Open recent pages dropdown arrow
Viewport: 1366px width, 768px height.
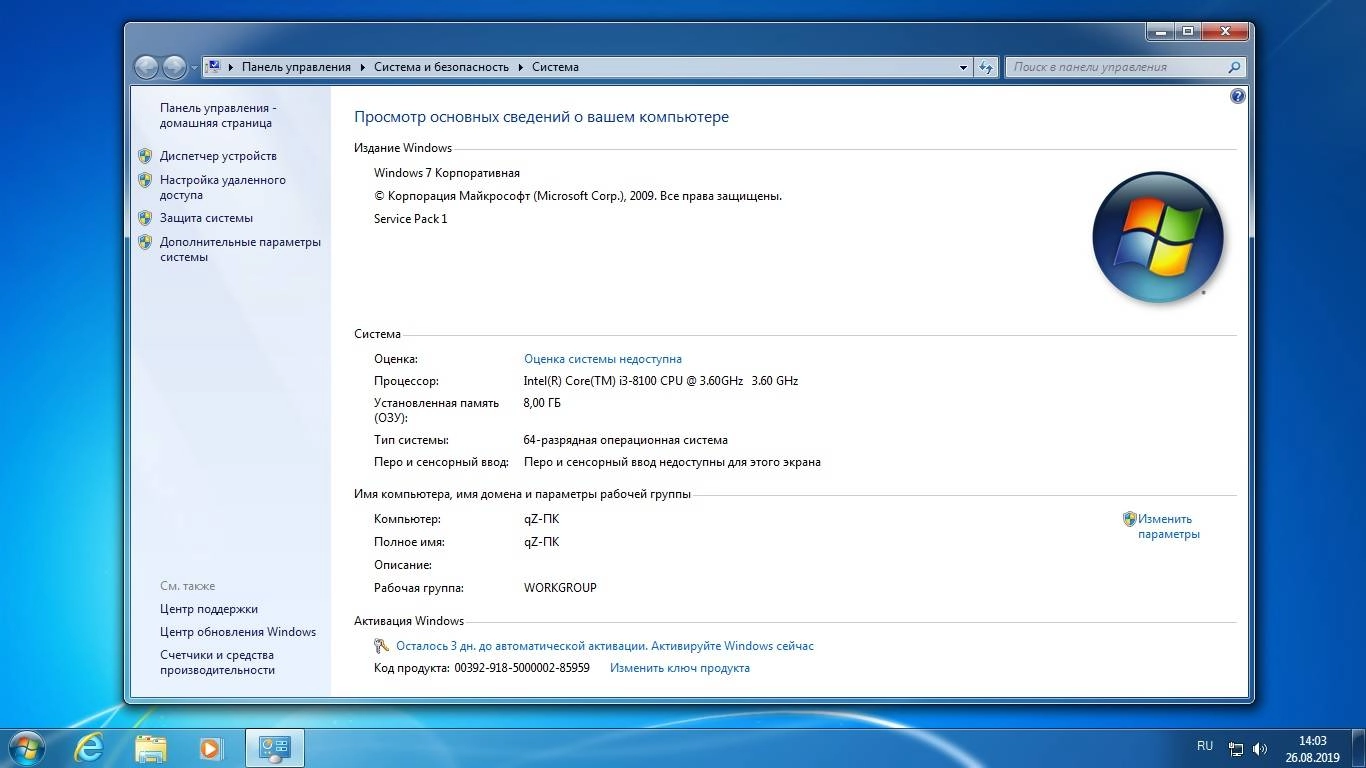point(194,68)
